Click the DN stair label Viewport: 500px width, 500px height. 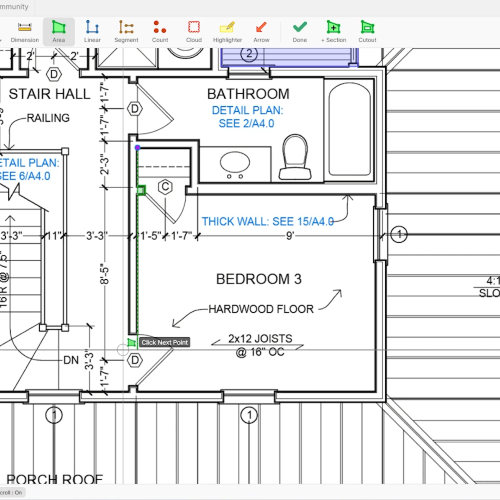click(x=71, y=360)
